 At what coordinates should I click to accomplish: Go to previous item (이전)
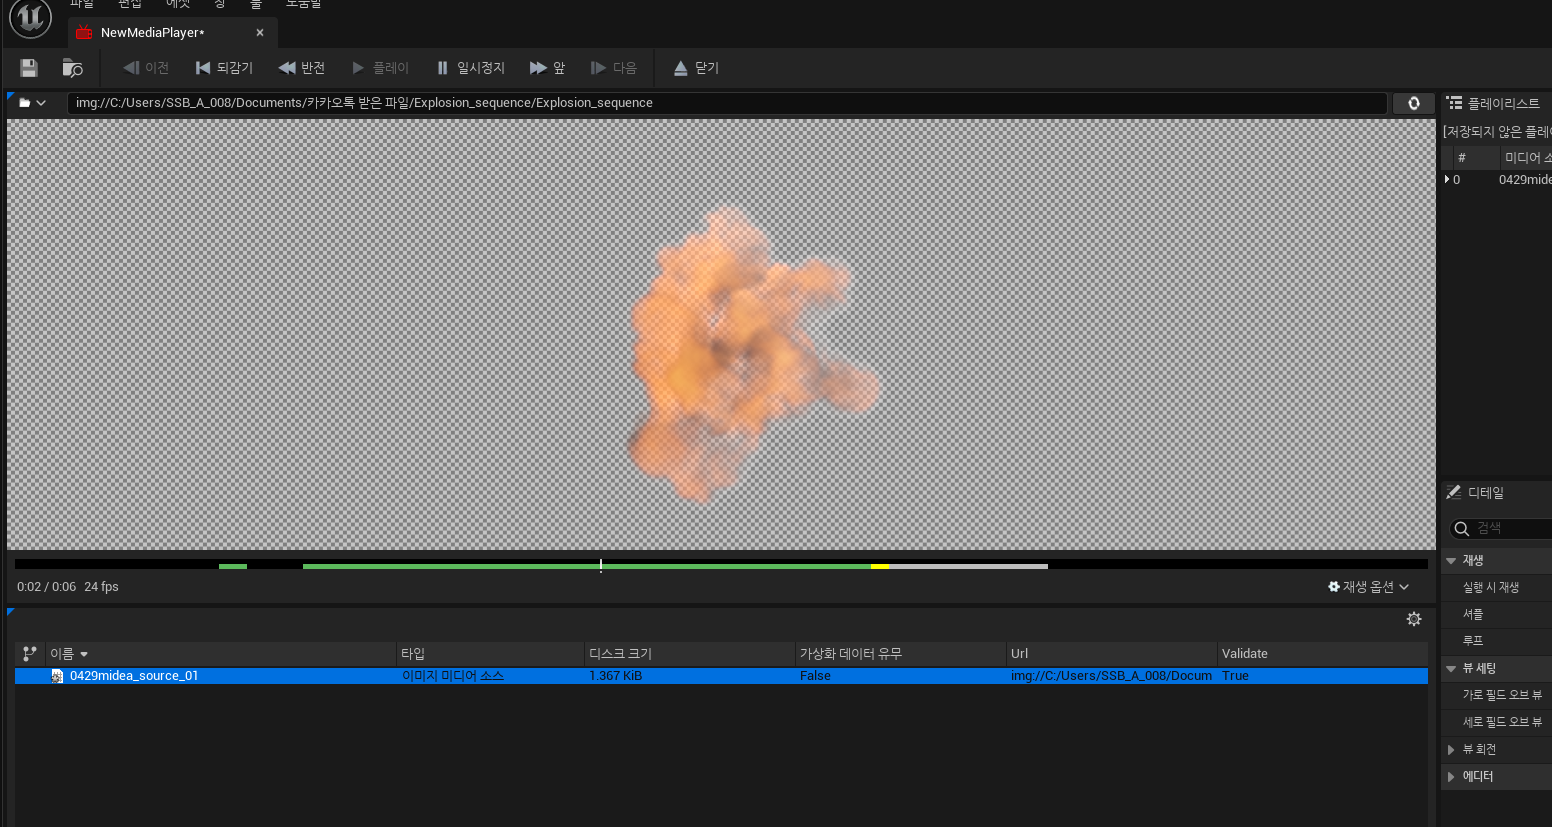point(146,68)
